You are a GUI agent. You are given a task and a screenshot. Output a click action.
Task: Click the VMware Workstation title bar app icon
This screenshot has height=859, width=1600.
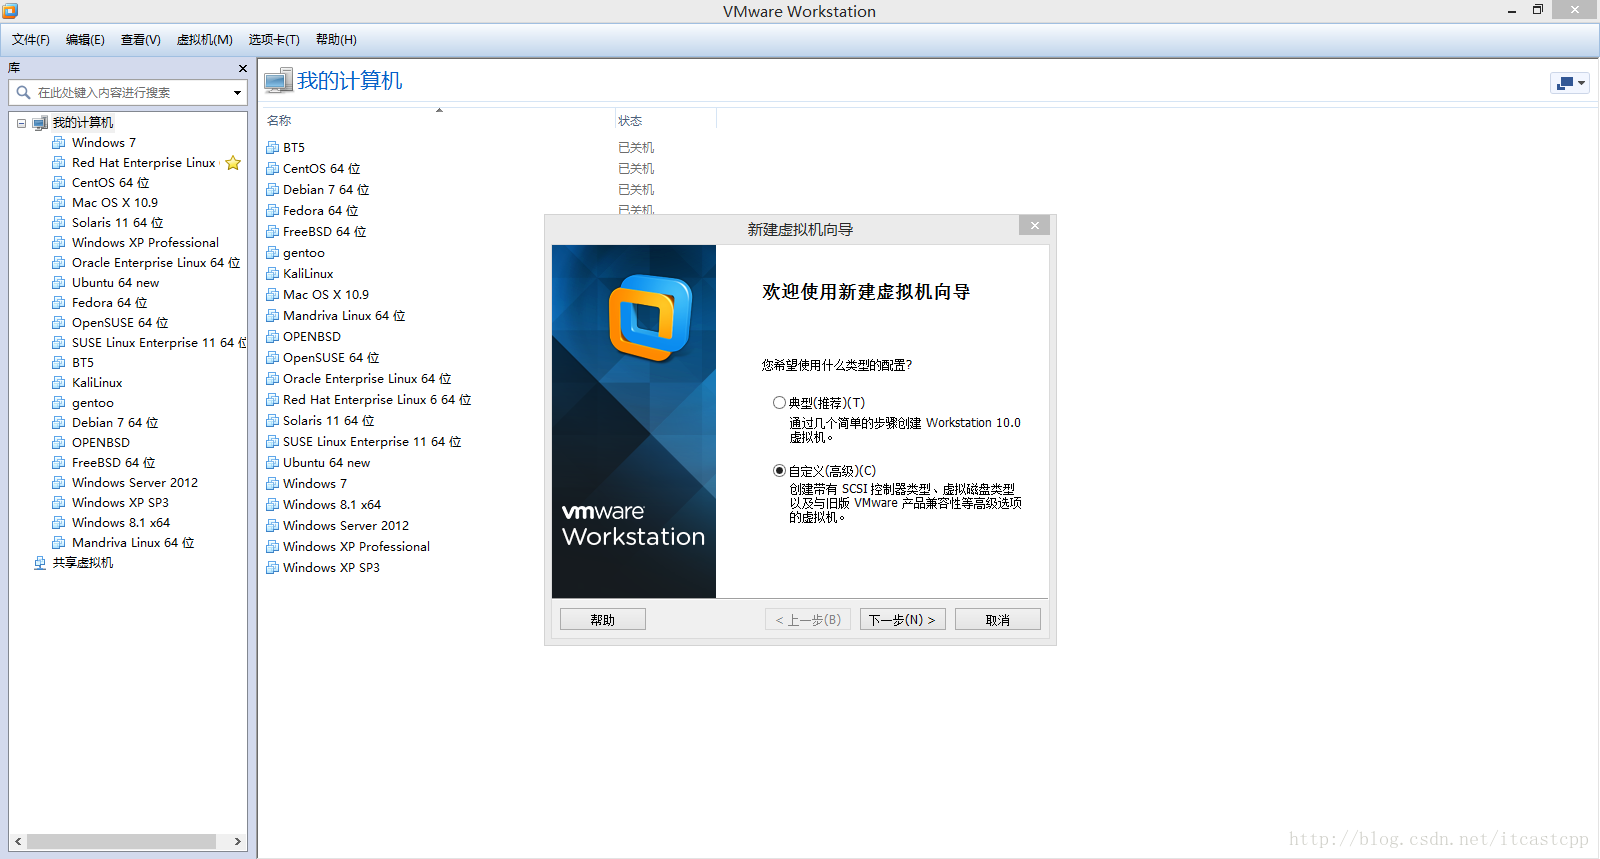tap(10, 11)
